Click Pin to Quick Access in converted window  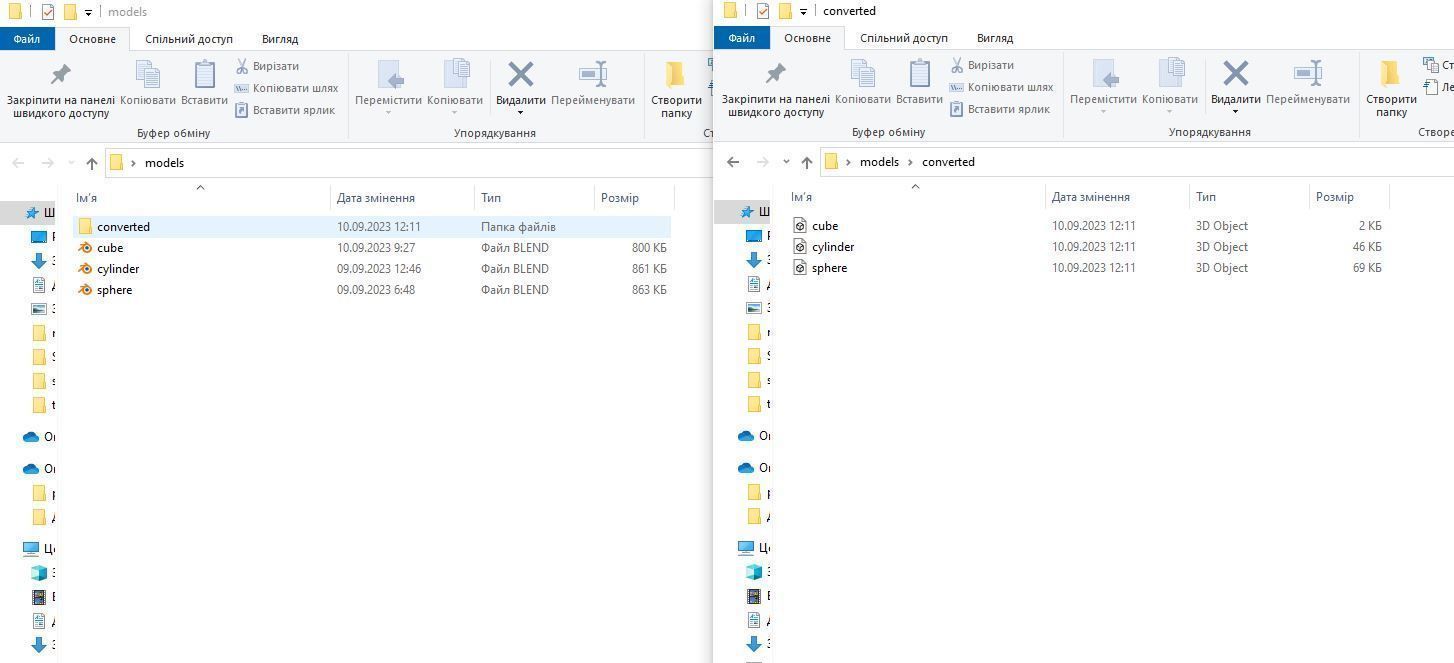tap(775, 88)
